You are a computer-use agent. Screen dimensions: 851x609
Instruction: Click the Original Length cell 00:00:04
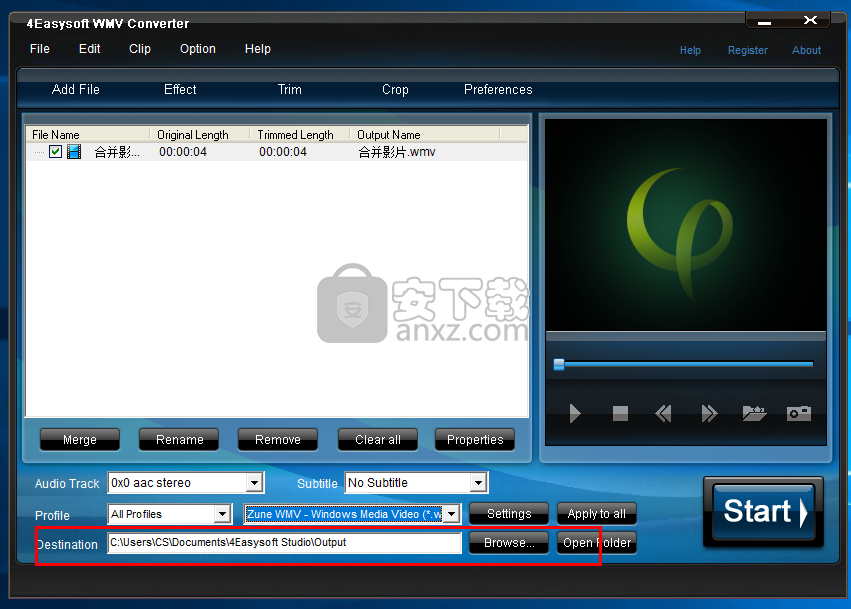click(183, 152)
